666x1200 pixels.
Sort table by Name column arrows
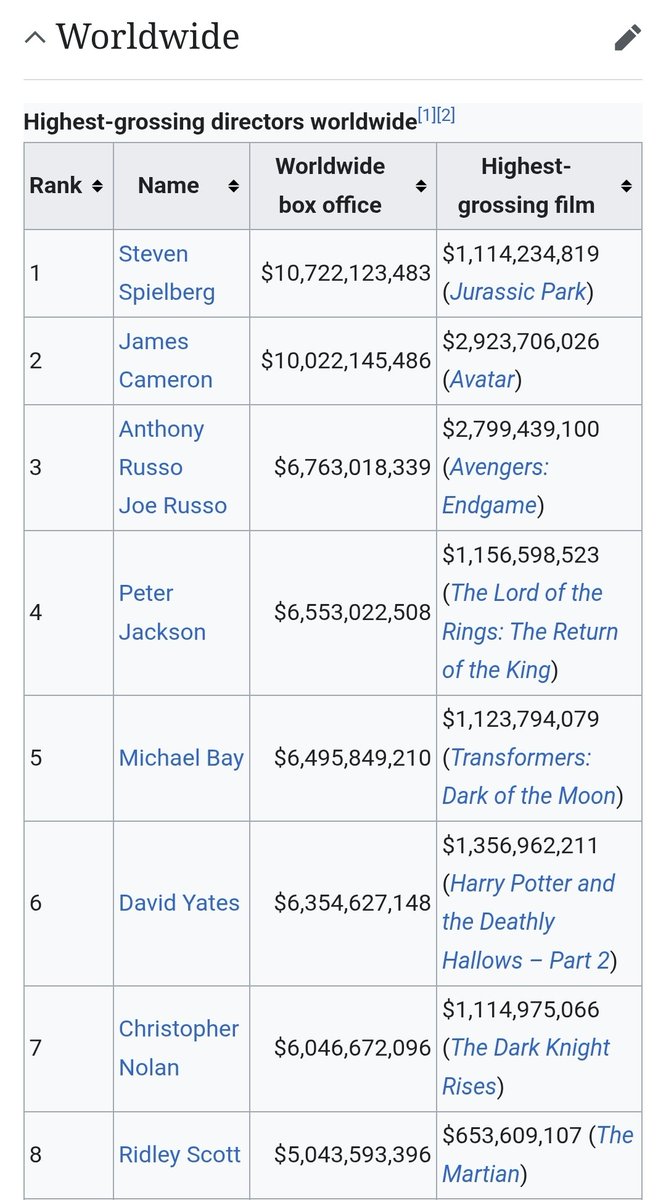[233, 186]
